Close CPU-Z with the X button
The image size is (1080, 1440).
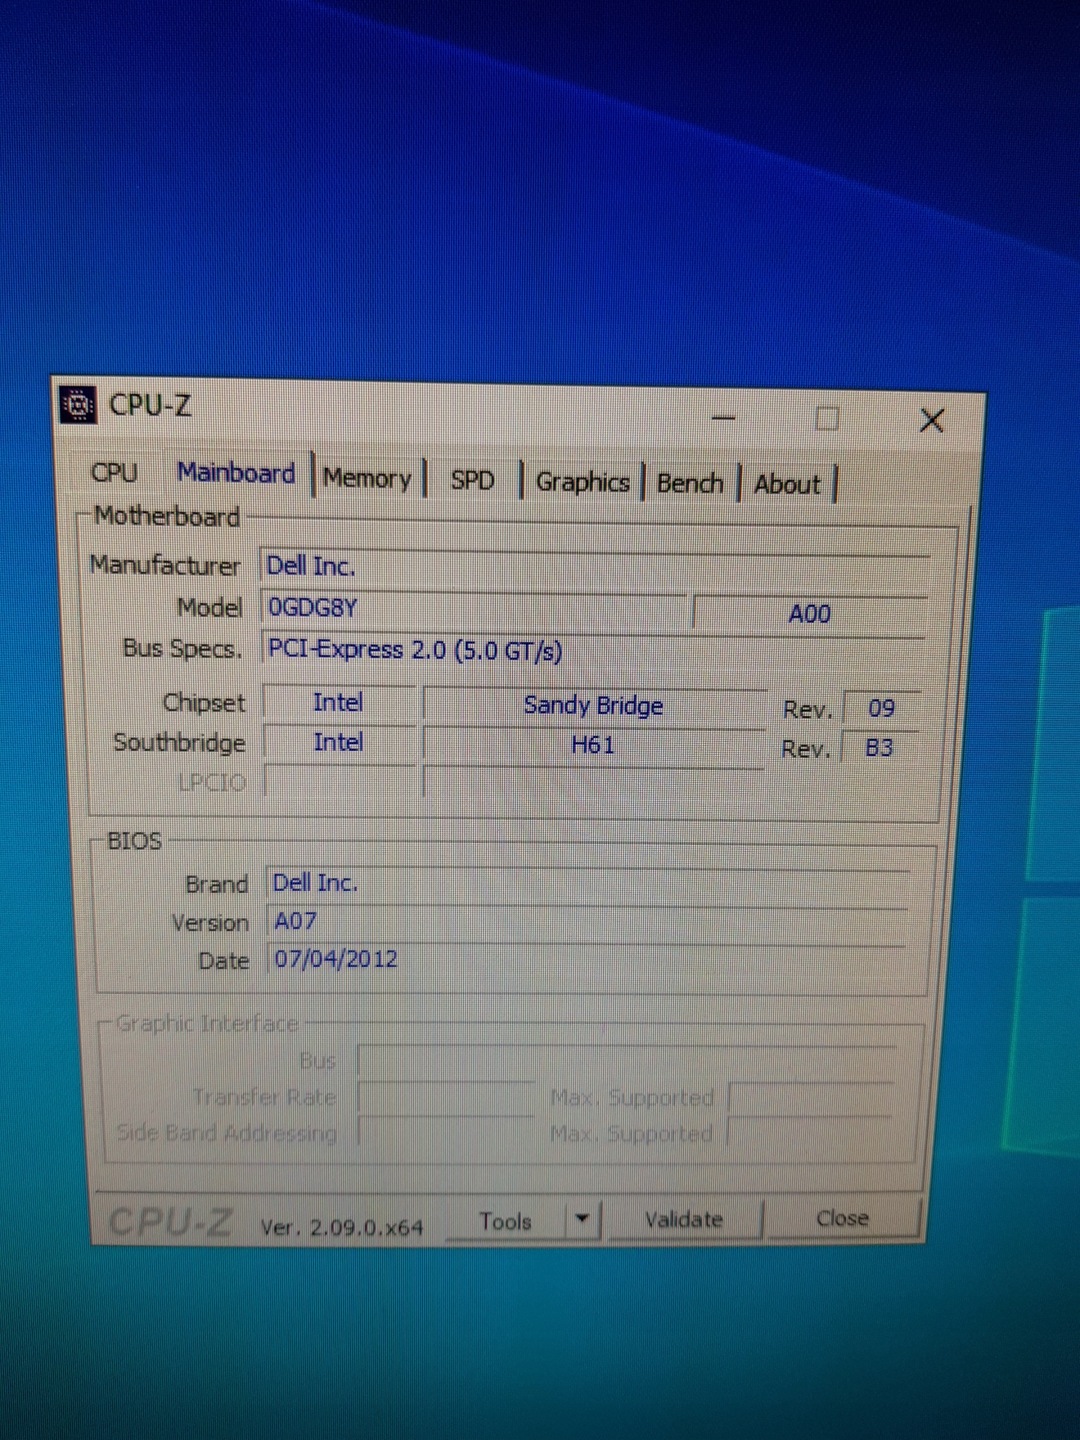point(931,420)
